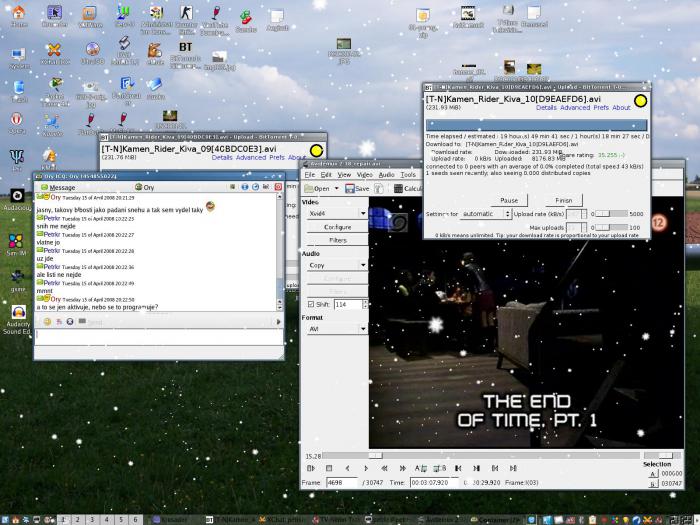This screenshot has width=700, height=525.
Task: Click the ICQ chat scrollbar
Action: point(280,252)
